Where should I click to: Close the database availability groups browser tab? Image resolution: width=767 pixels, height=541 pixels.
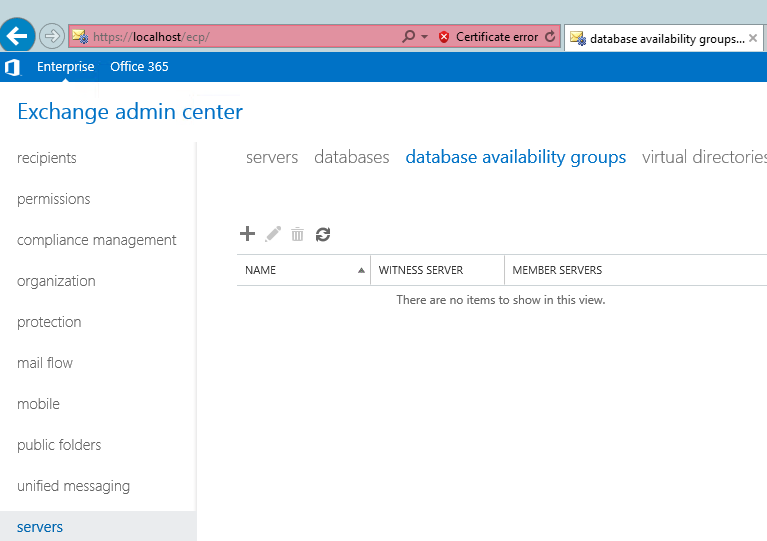pos(753,38)
